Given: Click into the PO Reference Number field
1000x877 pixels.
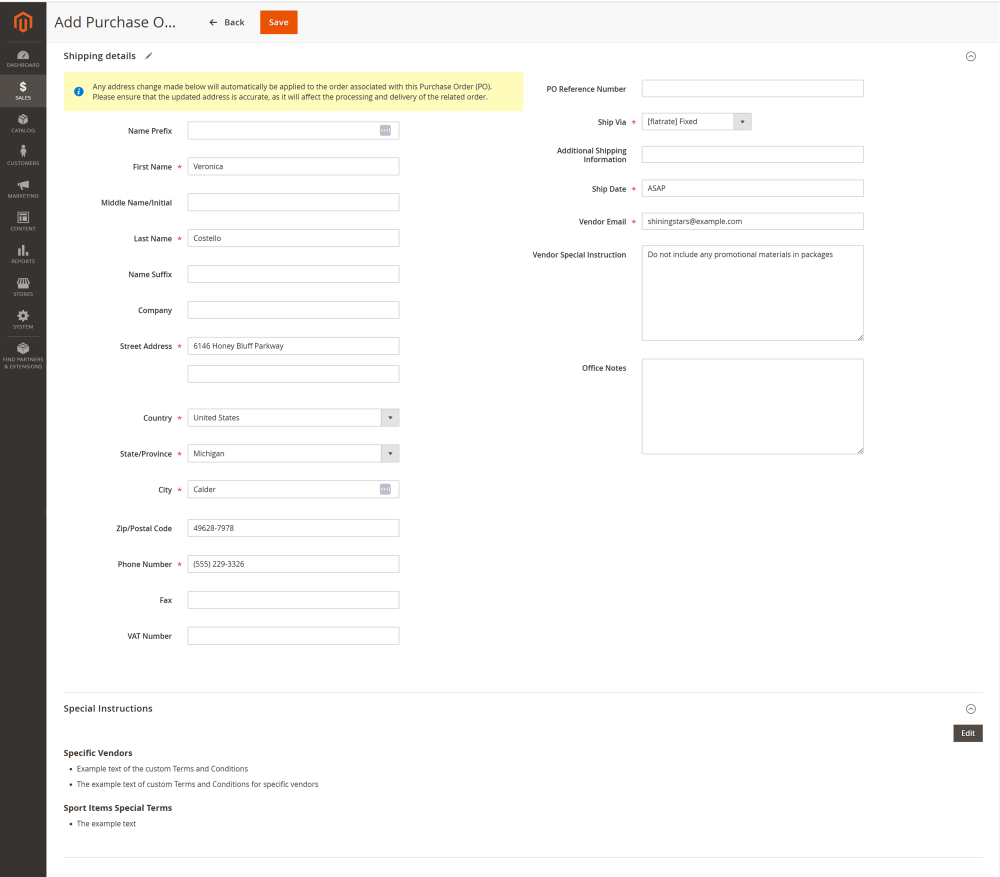Looking at the screenshot, I should pos(752,89).
